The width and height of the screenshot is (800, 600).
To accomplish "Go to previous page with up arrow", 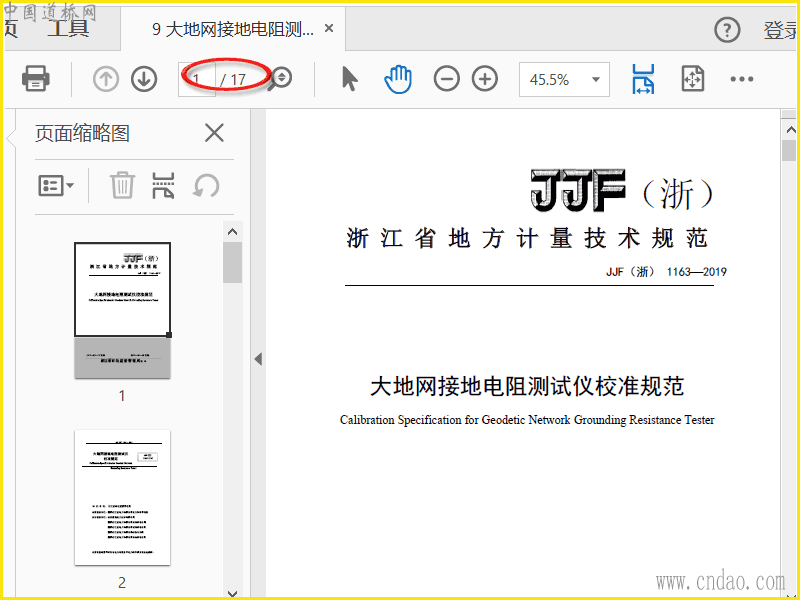I will click(106, 79).
